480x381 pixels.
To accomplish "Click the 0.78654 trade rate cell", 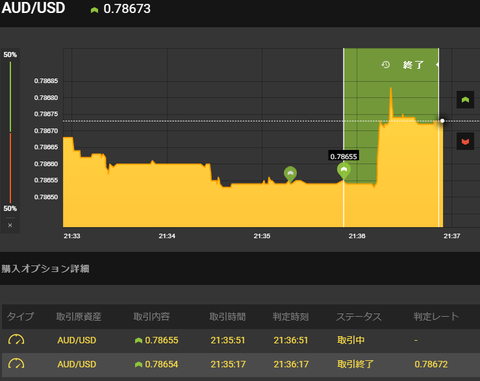I will pyautogui.click(x=162, y=364).
